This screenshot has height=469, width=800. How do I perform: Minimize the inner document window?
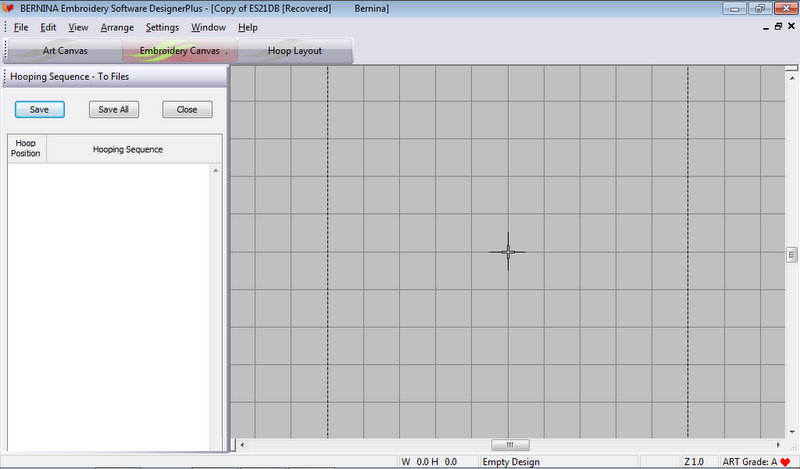tap(763, 27)
